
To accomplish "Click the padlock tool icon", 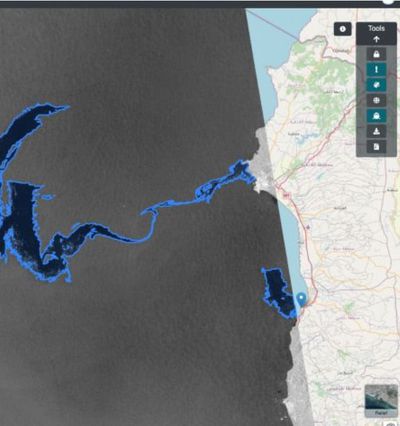I will pos(376,54).
